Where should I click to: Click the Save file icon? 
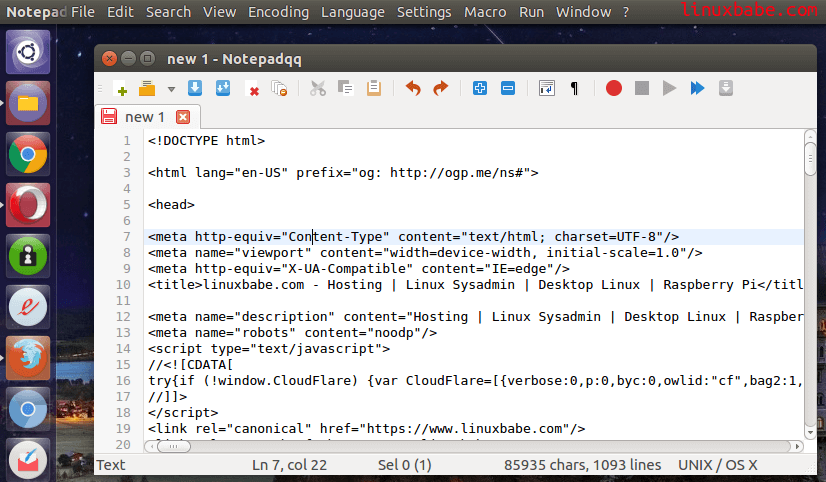[195, 89]
